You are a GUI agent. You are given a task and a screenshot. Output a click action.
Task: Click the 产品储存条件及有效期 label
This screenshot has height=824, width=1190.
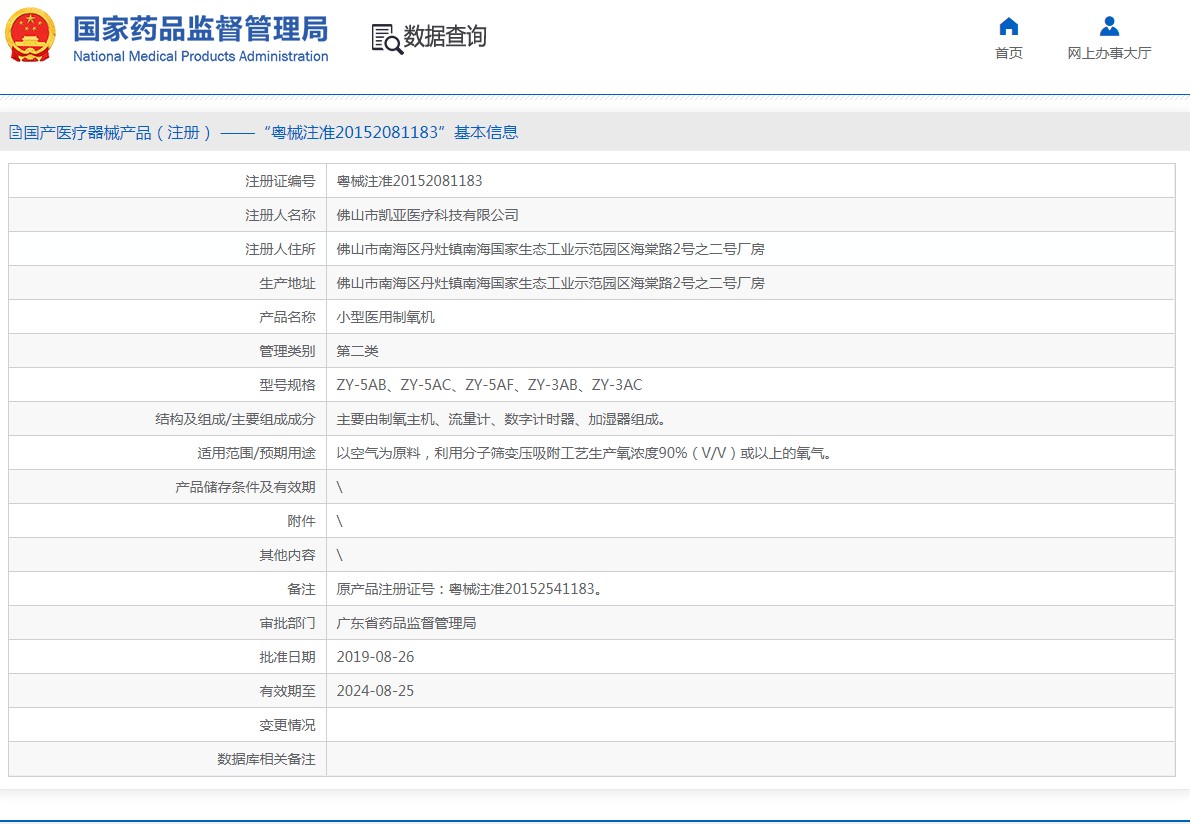pyautogui.click(x=245, y=487)
